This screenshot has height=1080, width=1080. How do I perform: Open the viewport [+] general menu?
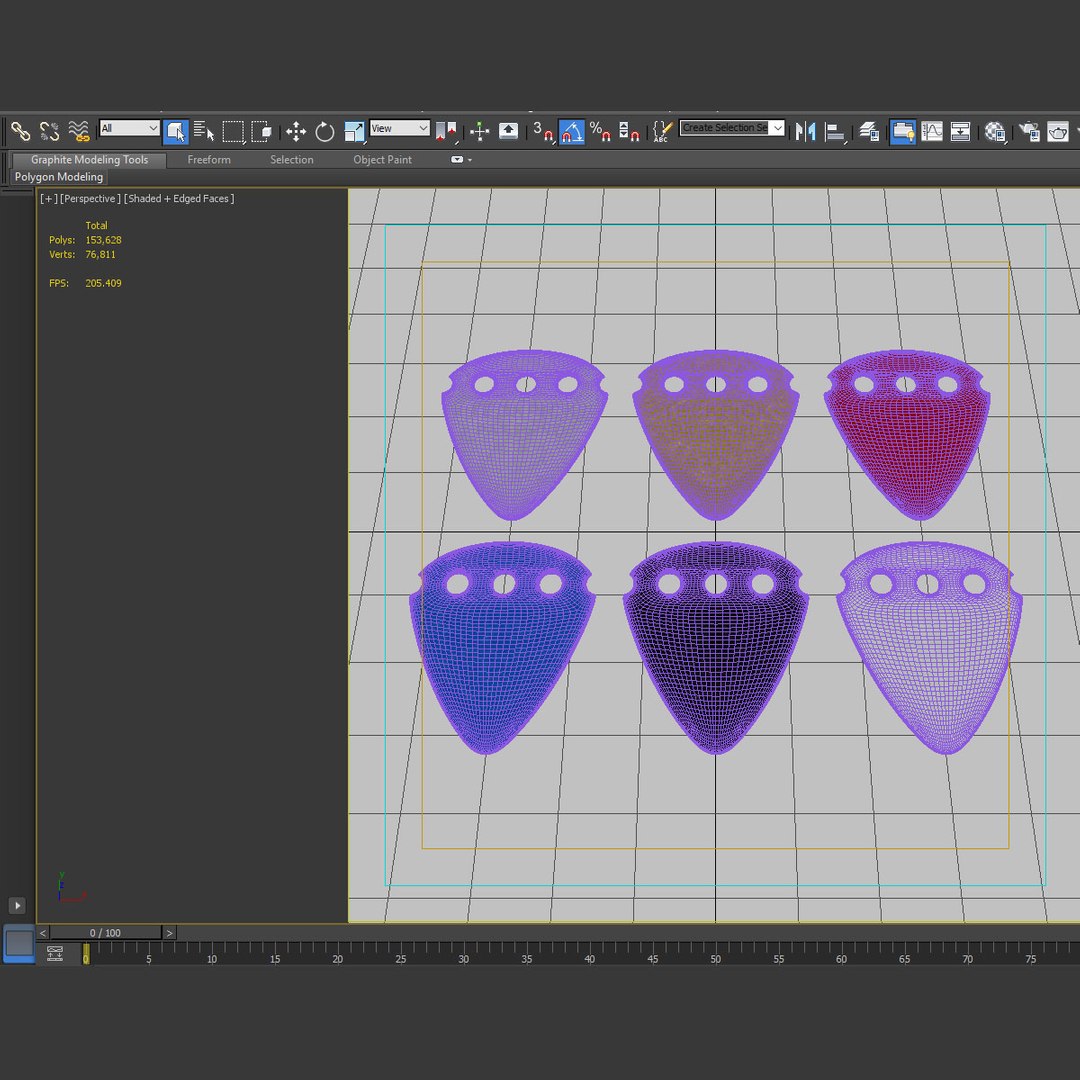tap(48, 198)
